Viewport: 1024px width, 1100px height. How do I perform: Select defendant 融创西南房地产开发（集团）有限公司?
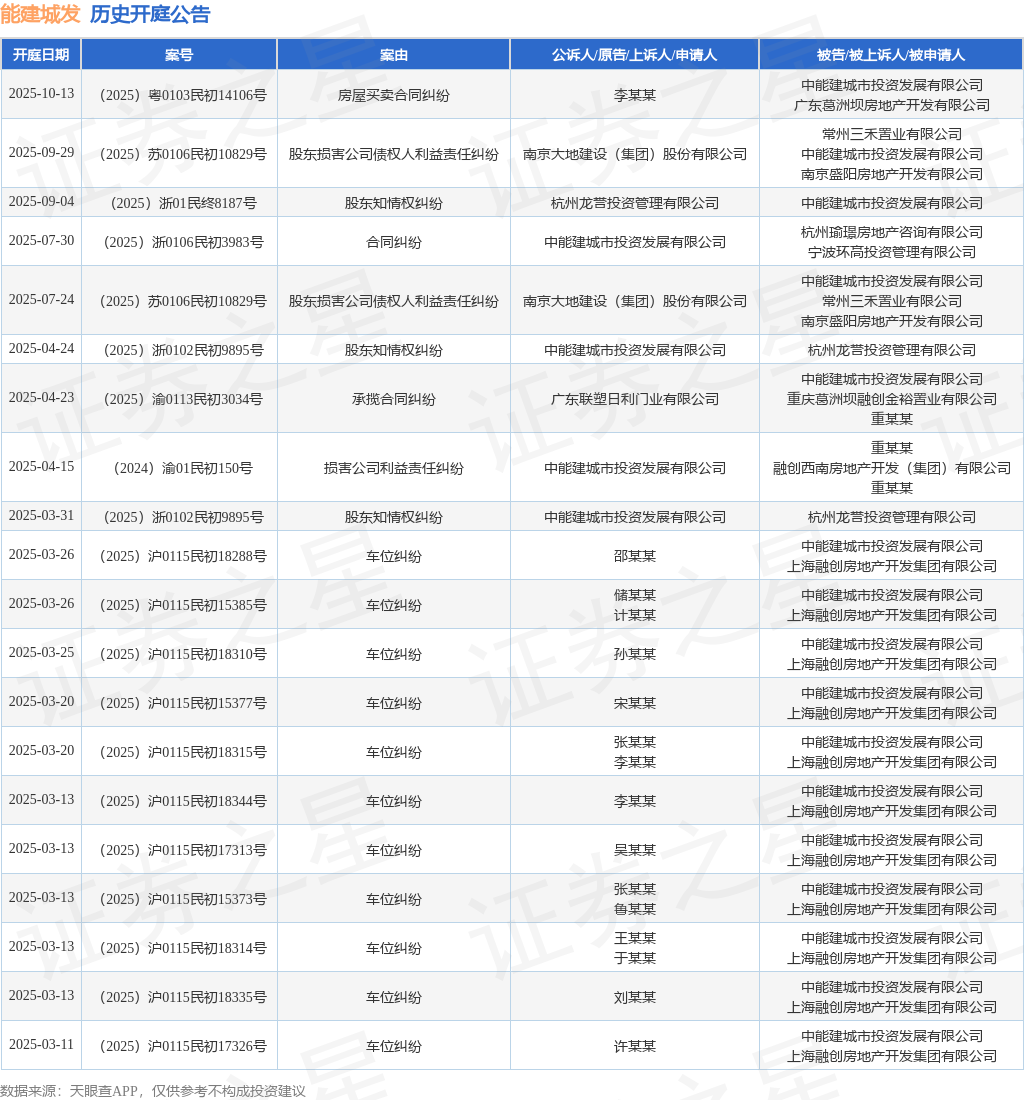click(x=891, y=468)
